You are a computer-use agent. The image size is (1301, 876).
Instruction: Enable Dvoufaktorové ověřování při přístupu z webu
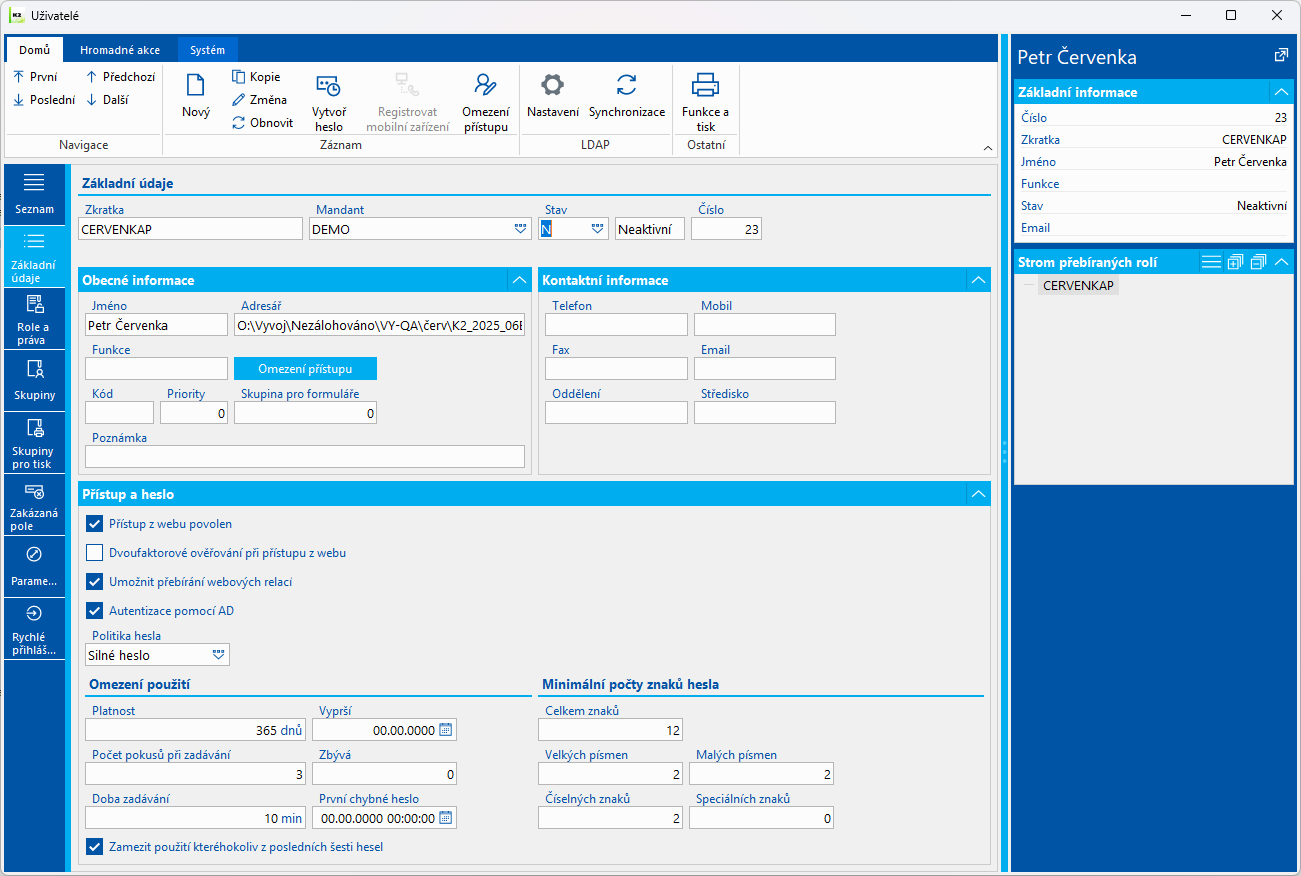click(95, 552)
